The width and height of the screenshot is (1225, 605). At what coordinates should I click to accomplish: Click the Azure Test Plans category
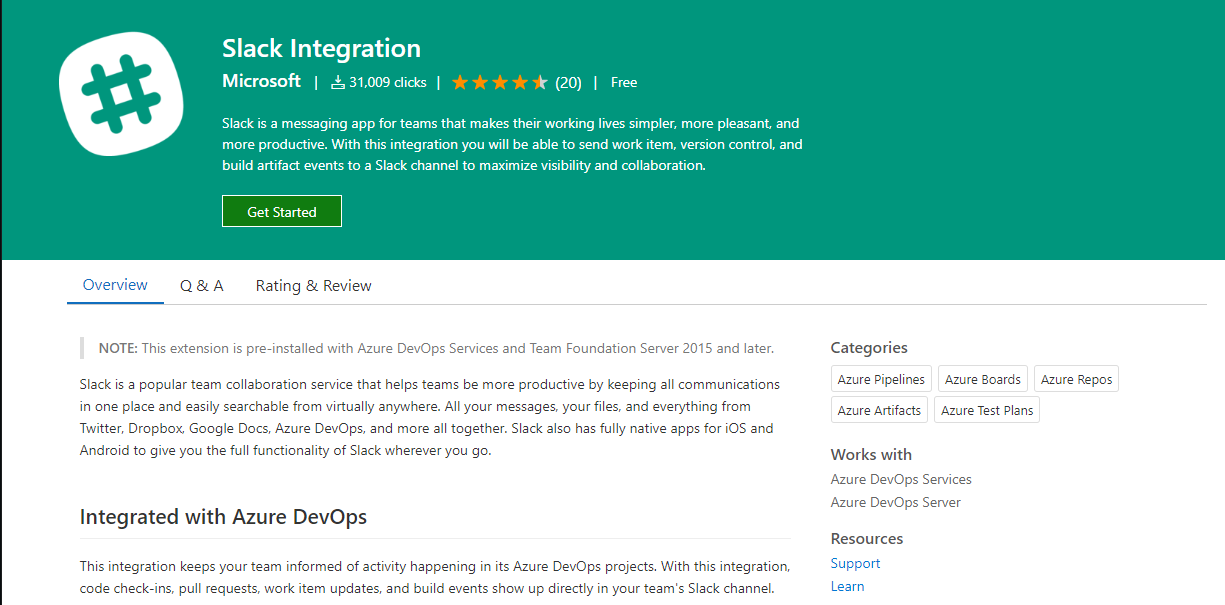point(986,409)
